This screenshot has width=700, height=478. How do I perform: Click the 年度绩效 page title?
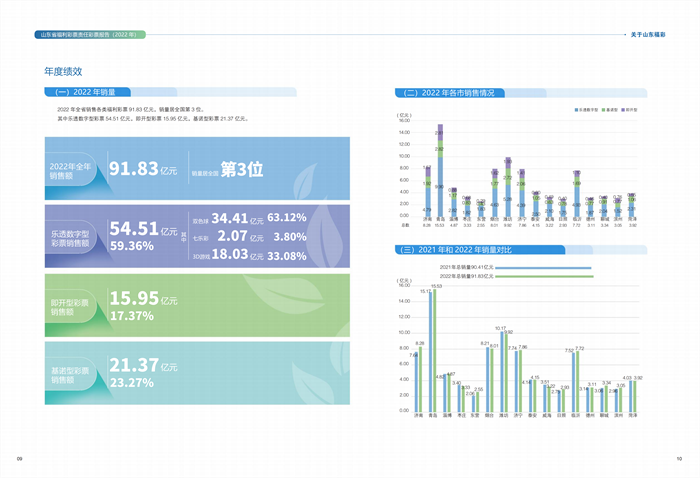pos(62,72)
